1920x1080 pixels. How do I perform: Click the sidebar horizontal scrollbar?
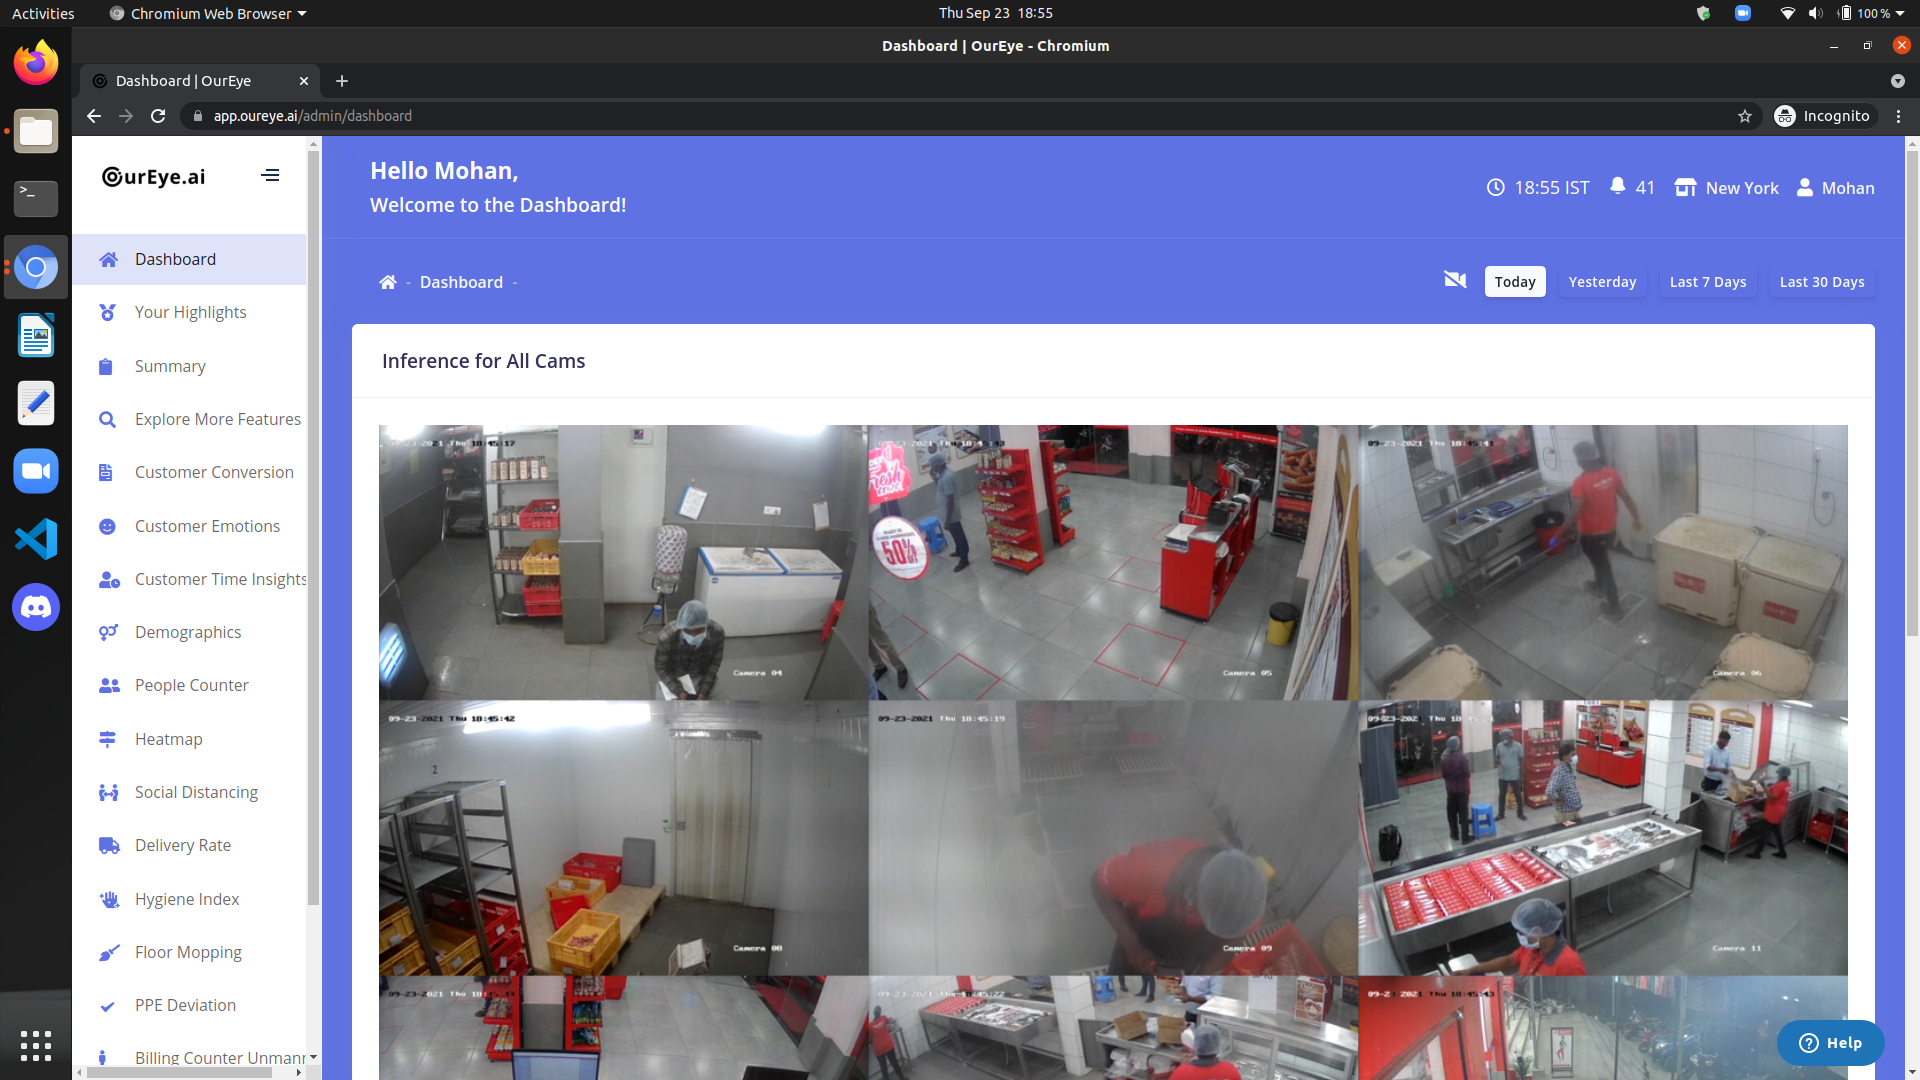pos(178,1072)
